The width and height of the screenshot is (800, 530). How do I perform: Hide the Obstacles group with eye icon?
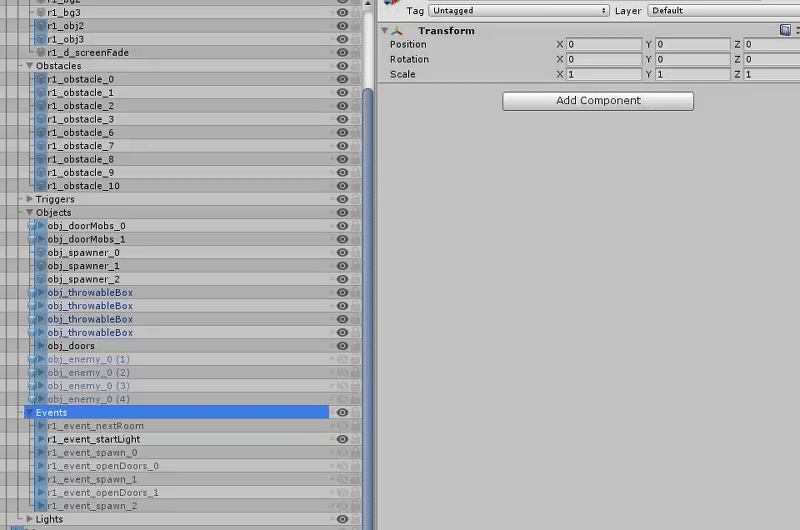pos(342,66)
